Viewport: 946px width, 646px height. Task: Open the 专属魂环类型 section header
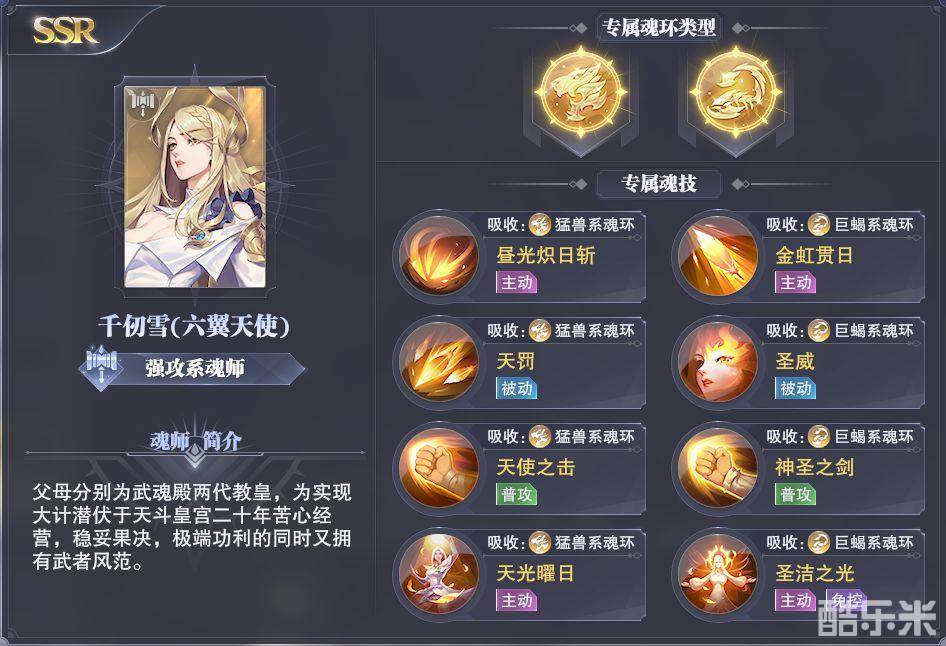658,28
